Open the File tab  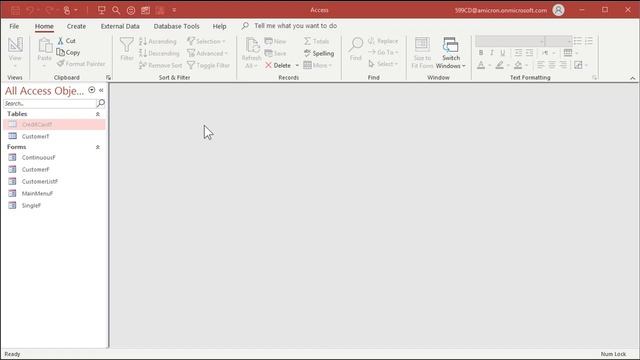click(x=14, y=26)
